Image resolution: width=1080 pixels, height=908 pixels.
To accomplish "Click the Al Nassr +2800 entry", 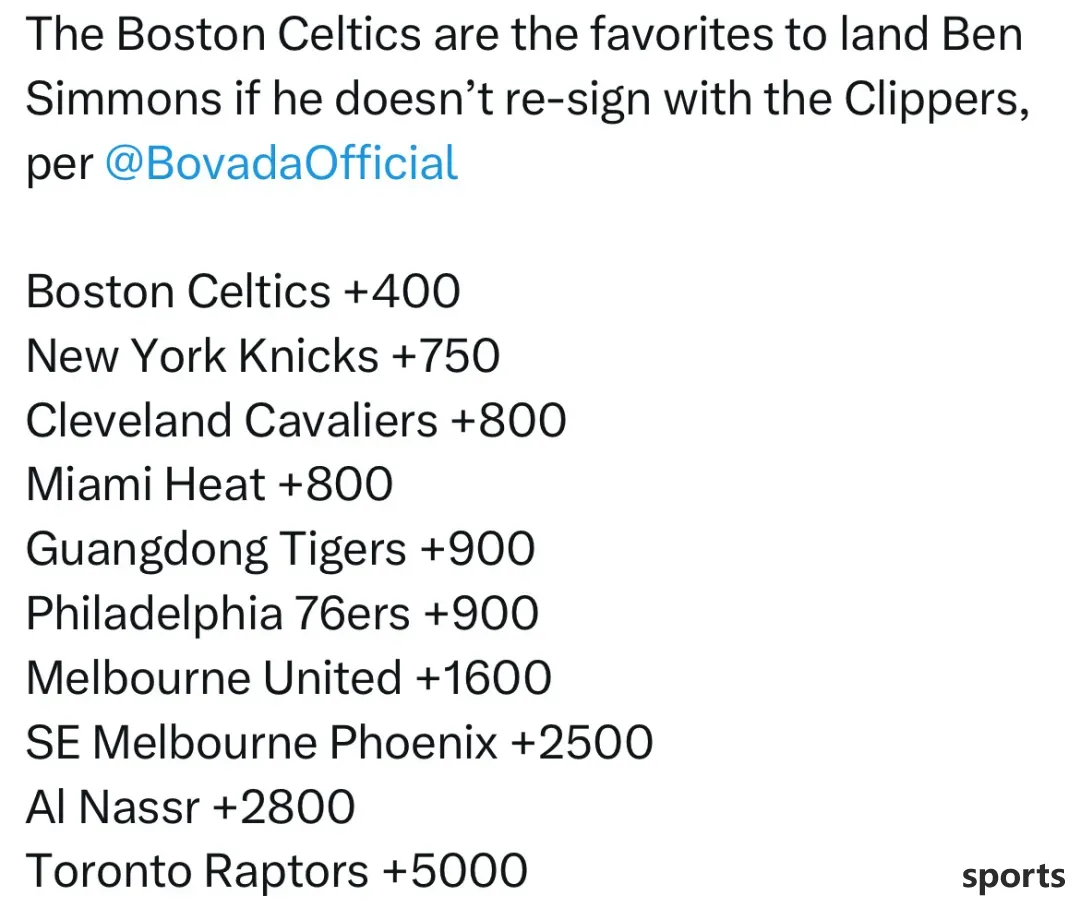I will [191, 807].
